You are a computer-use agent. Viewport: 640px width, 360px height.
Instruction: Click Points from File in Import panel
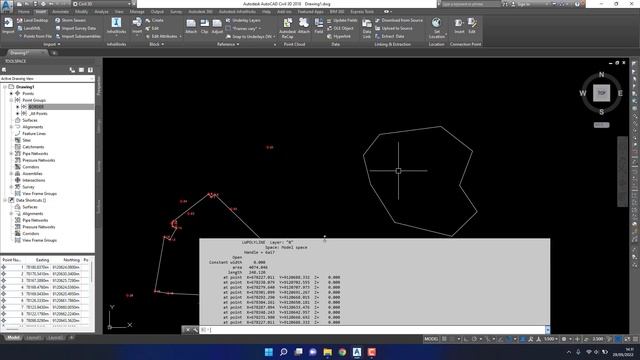pyautogui.click(x=35, y=36)
